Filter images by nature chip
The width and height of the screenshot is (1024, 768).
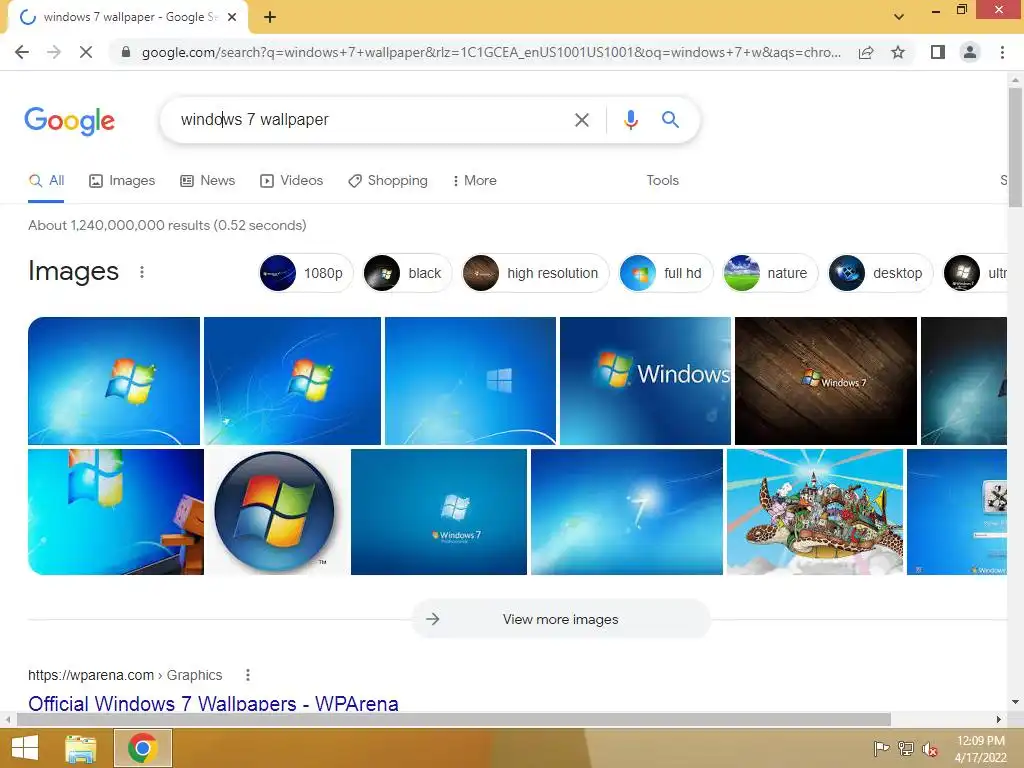coord(770,273)
